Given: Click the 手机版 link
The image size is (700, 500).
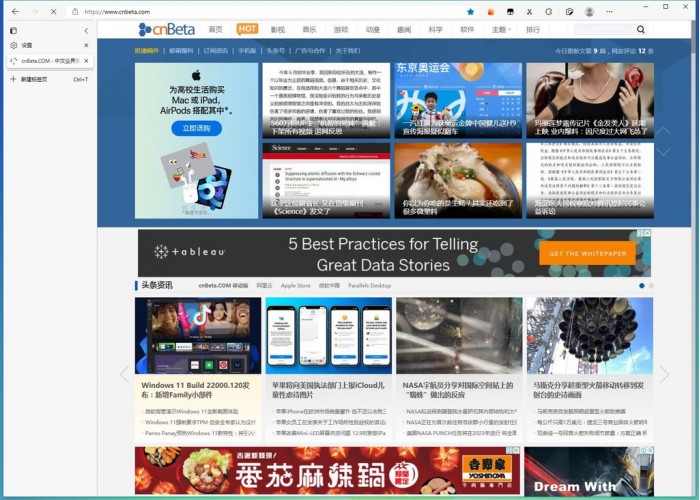Looking at the screenshot, I should point(247,51).
